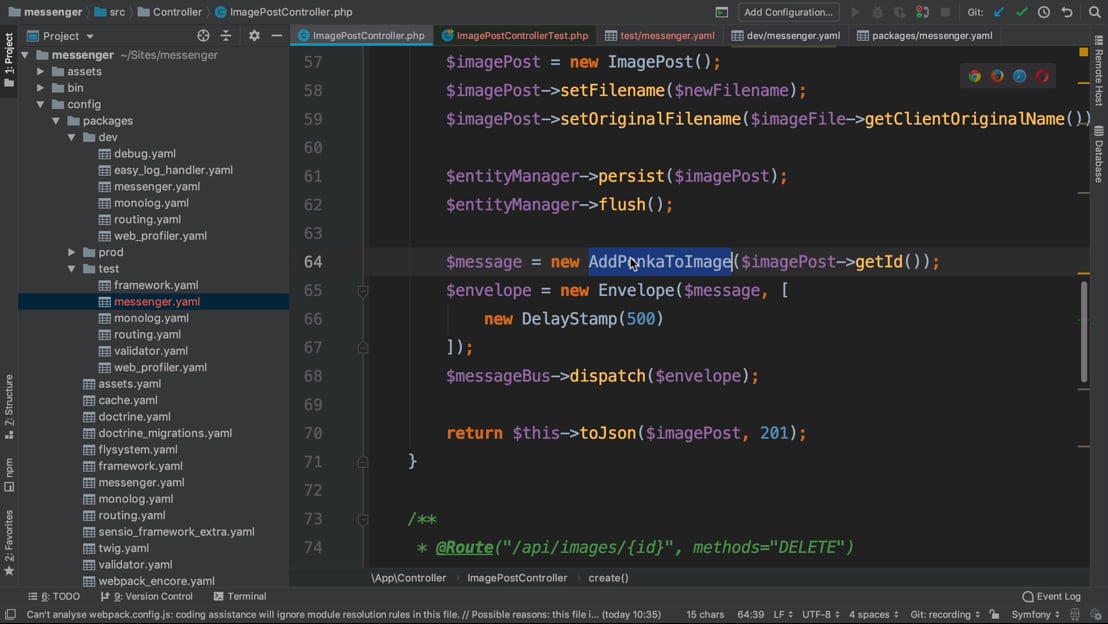Open Git history clock icon

1044,12
